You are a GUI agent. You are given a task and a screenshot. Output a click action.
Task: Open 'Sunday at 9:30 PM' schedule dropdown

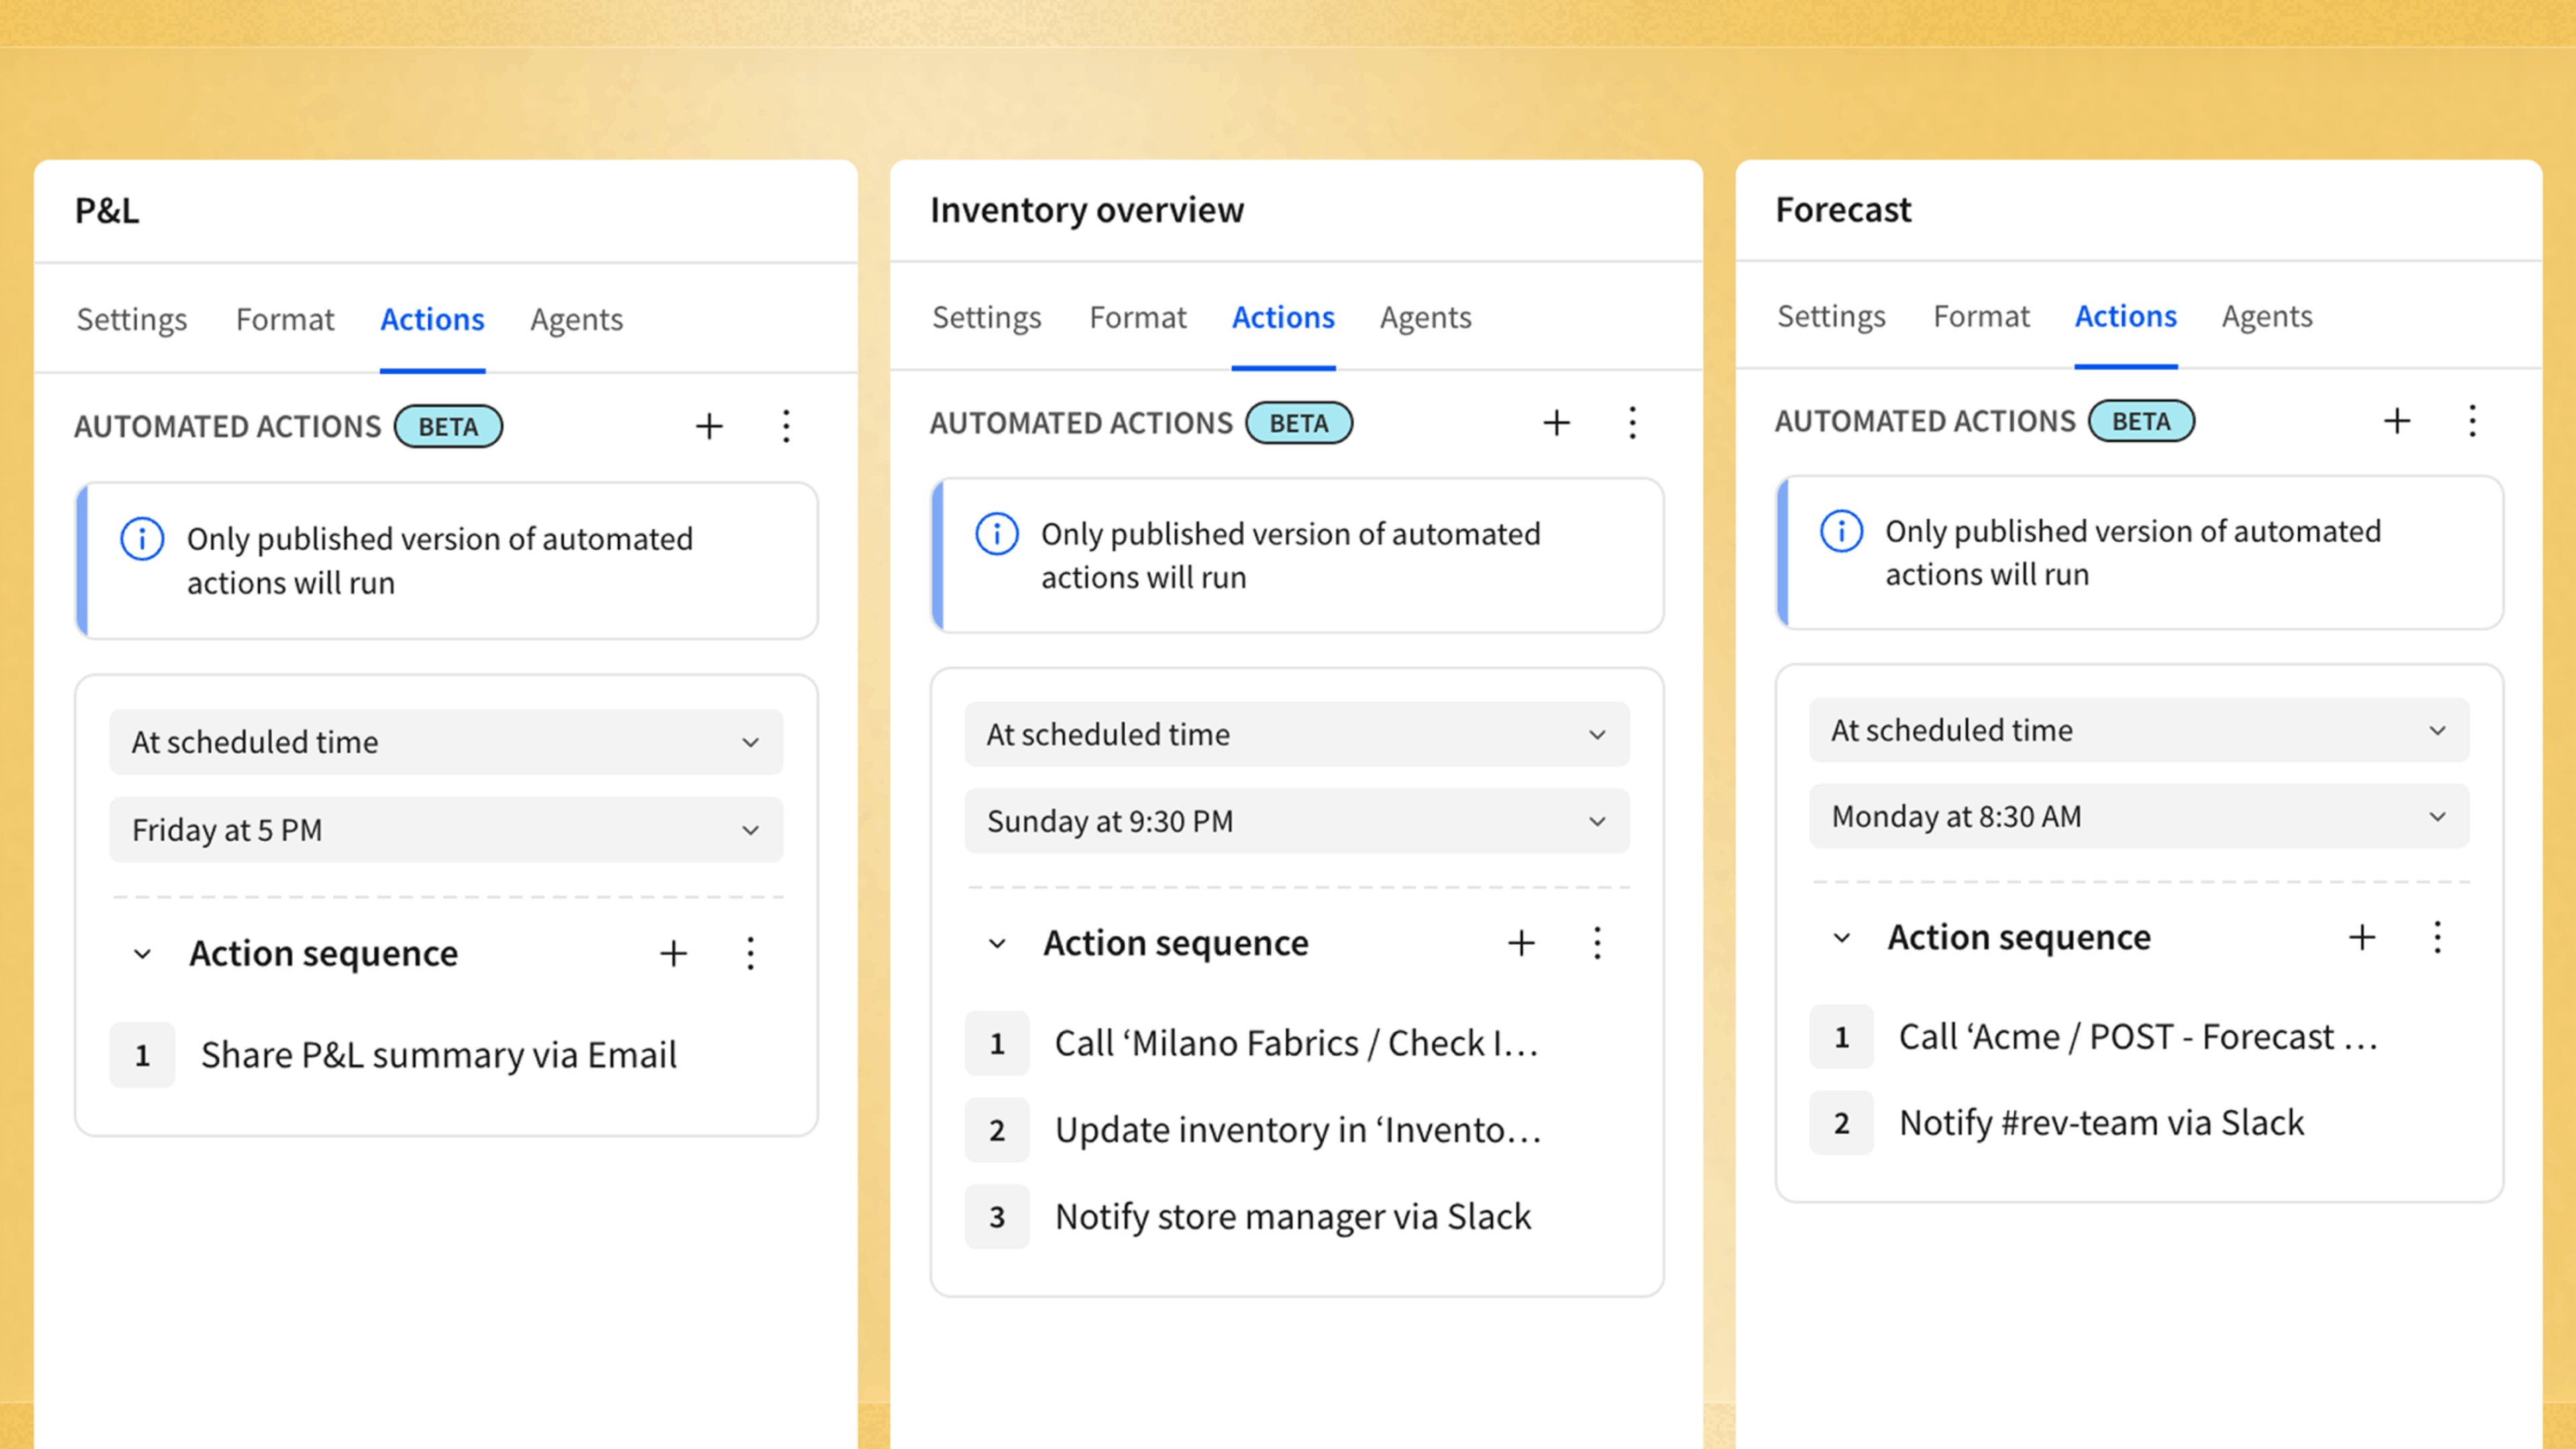(1297, 821)
